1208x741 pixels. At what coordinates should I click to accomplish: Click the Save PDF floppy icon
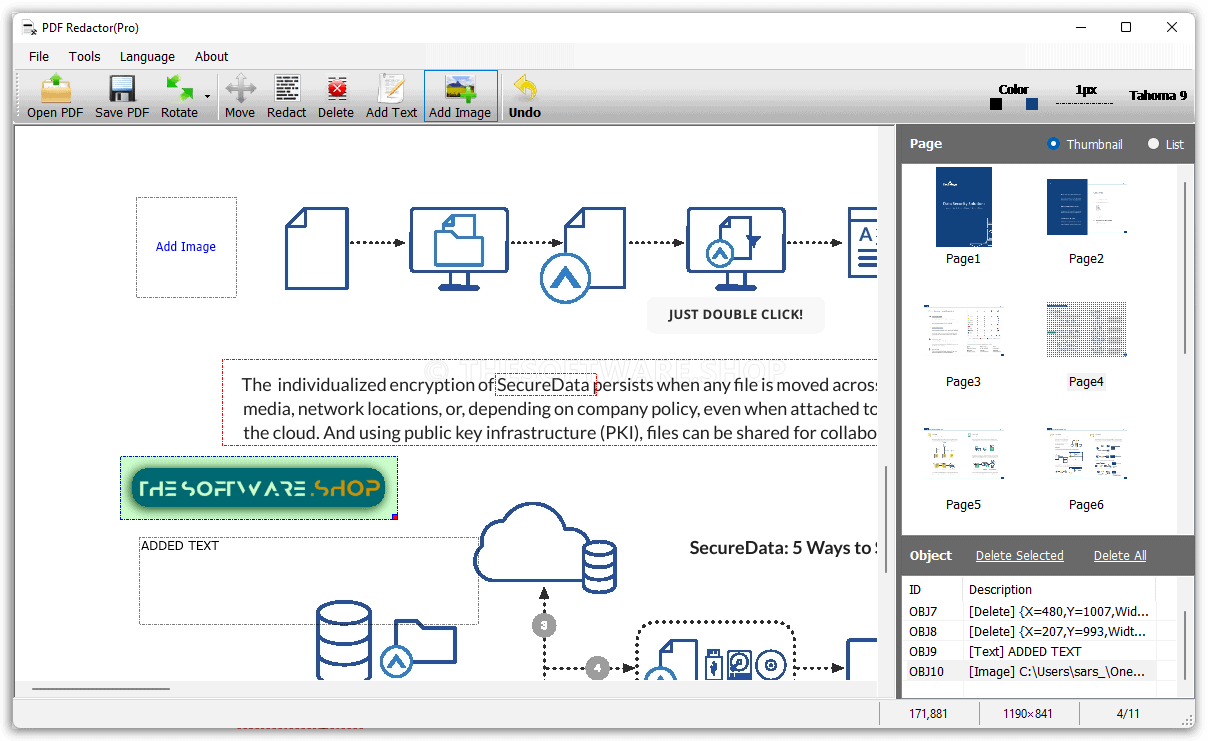[122, 89]
